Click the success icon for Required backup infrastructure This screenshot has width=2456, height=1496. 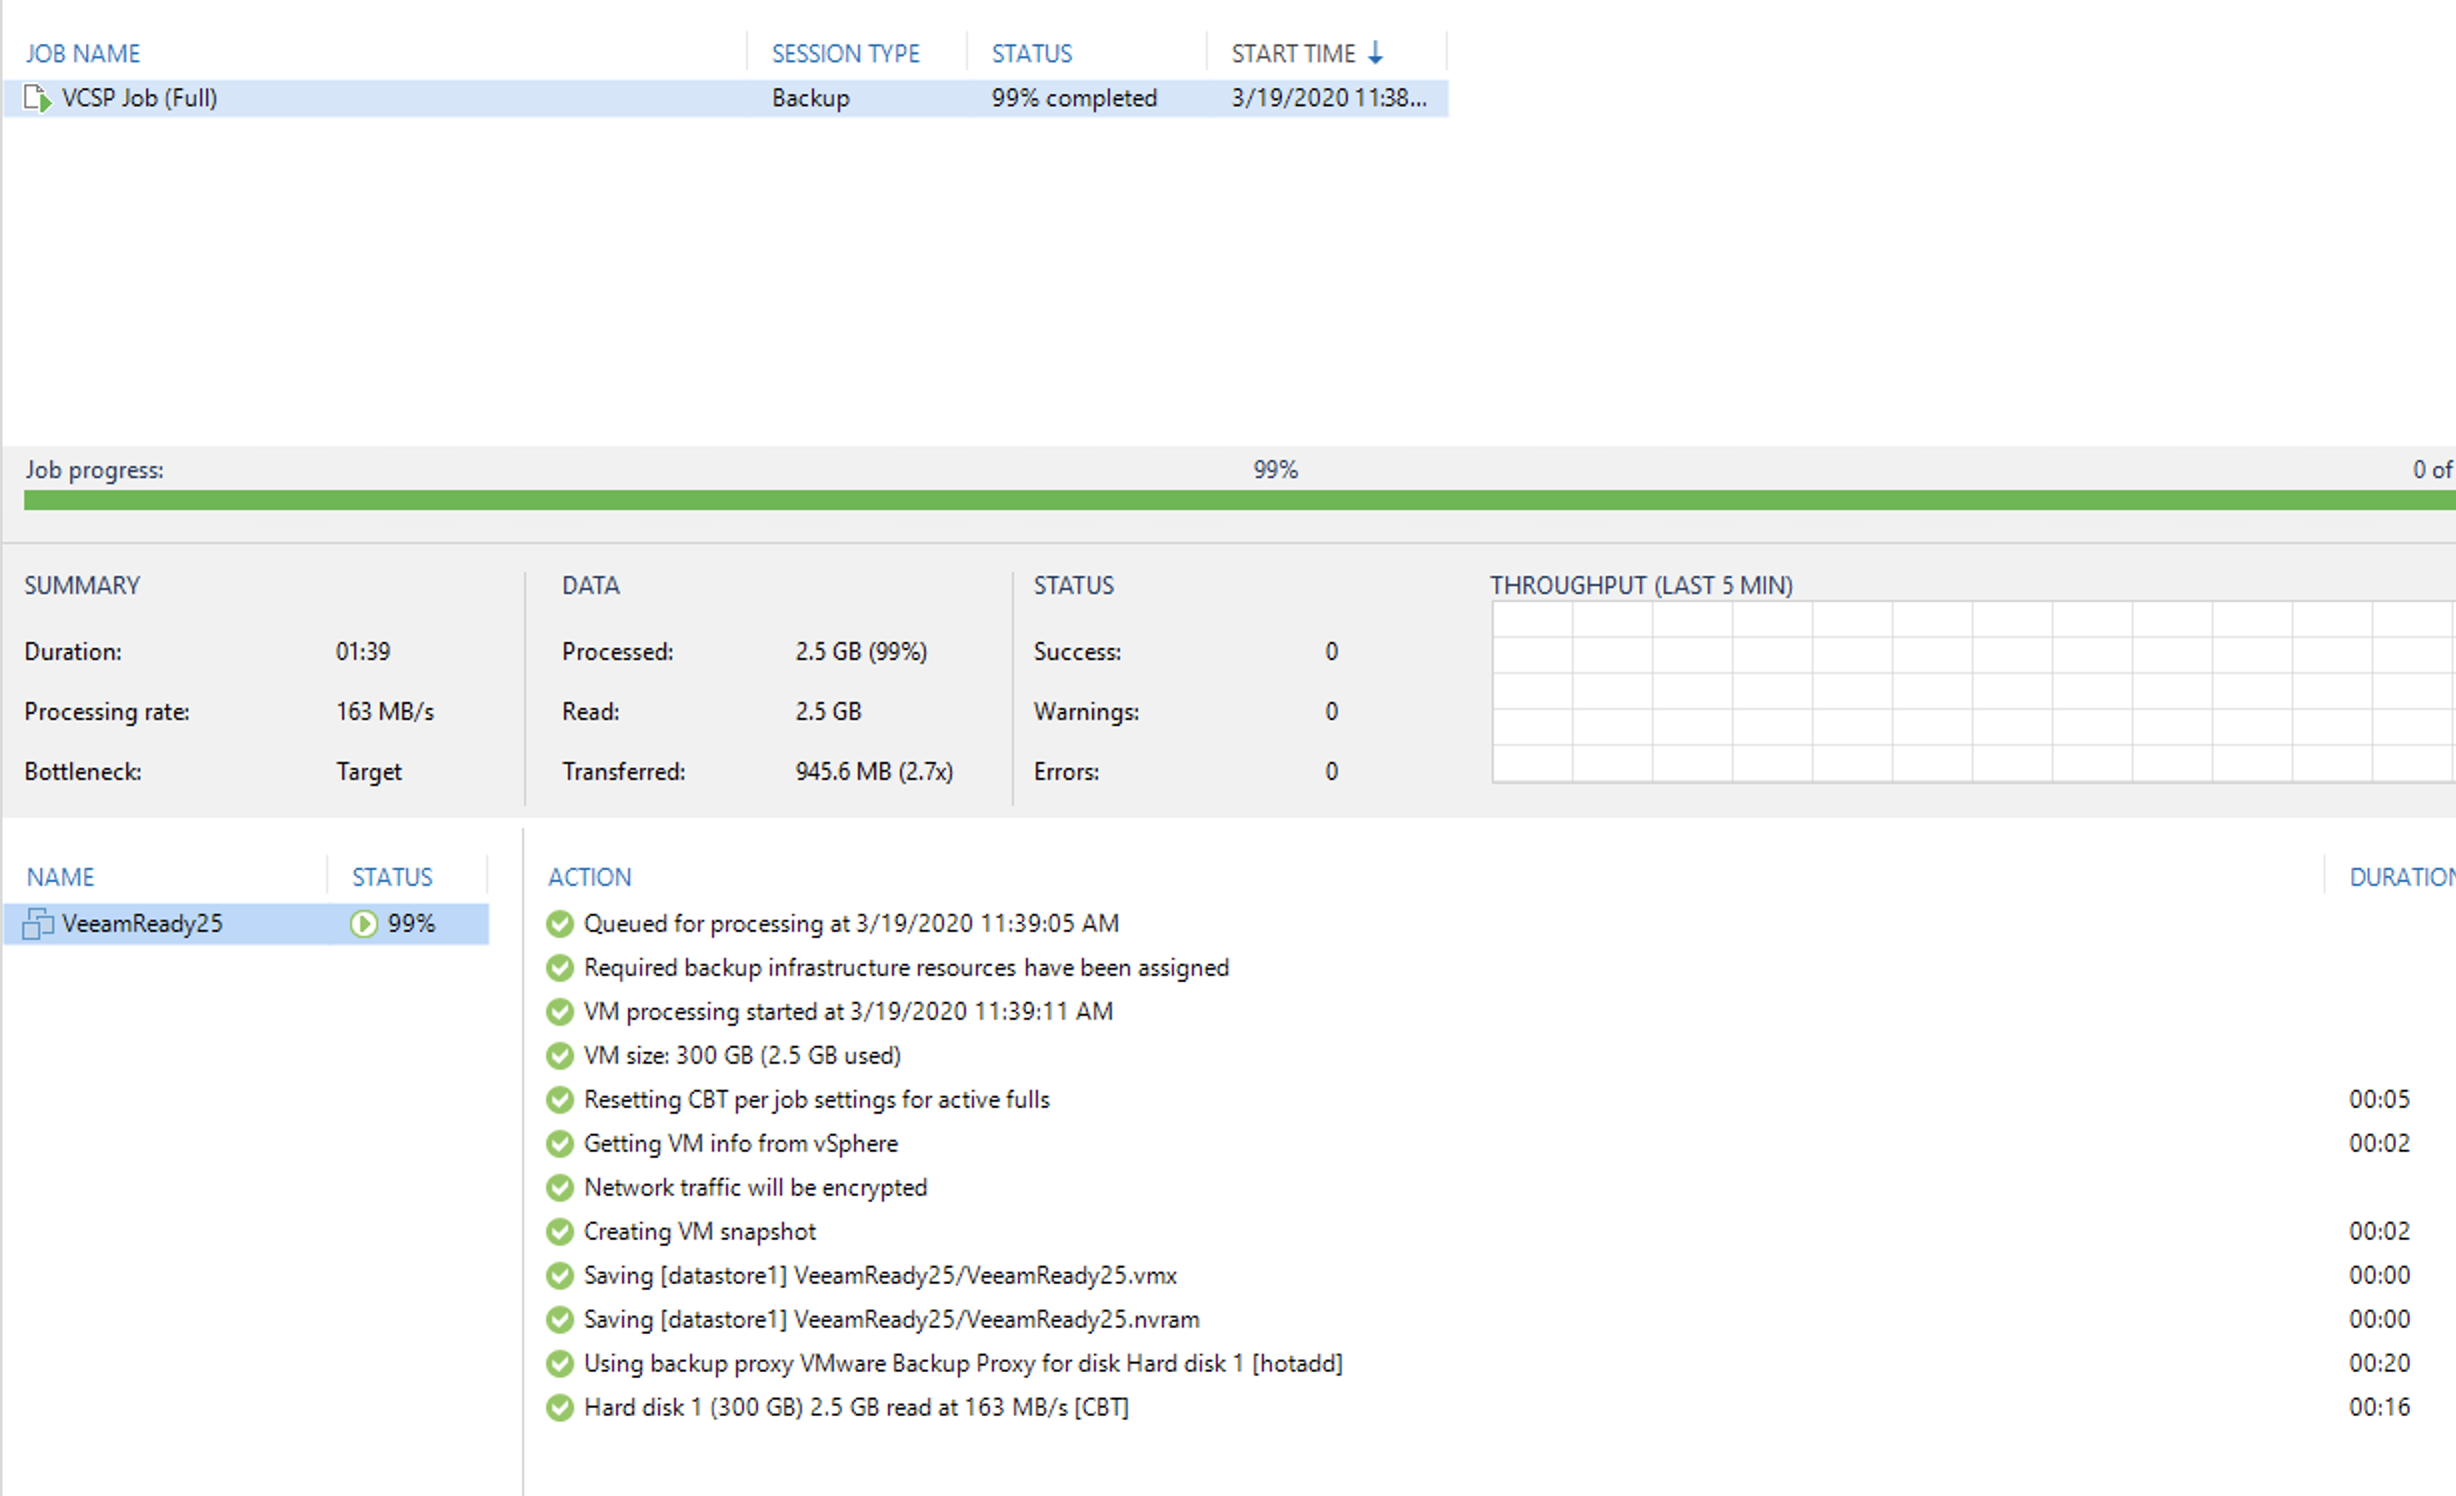pos(560,967)
